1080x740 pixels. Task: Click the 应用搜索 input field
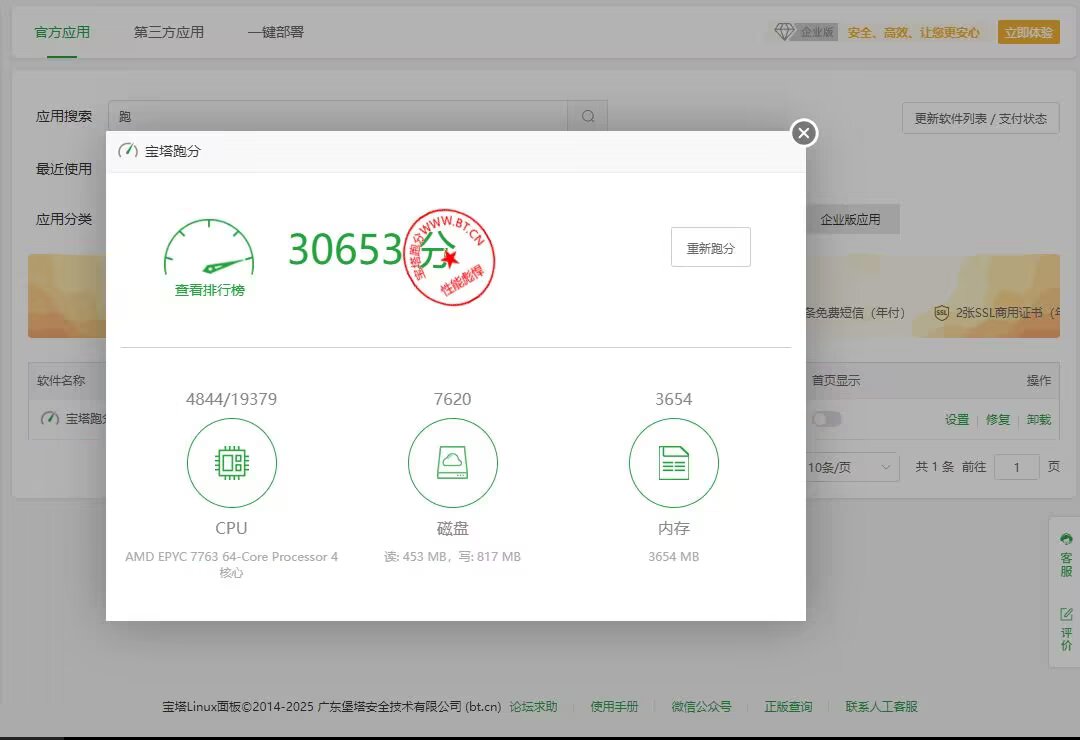(338, 117)
